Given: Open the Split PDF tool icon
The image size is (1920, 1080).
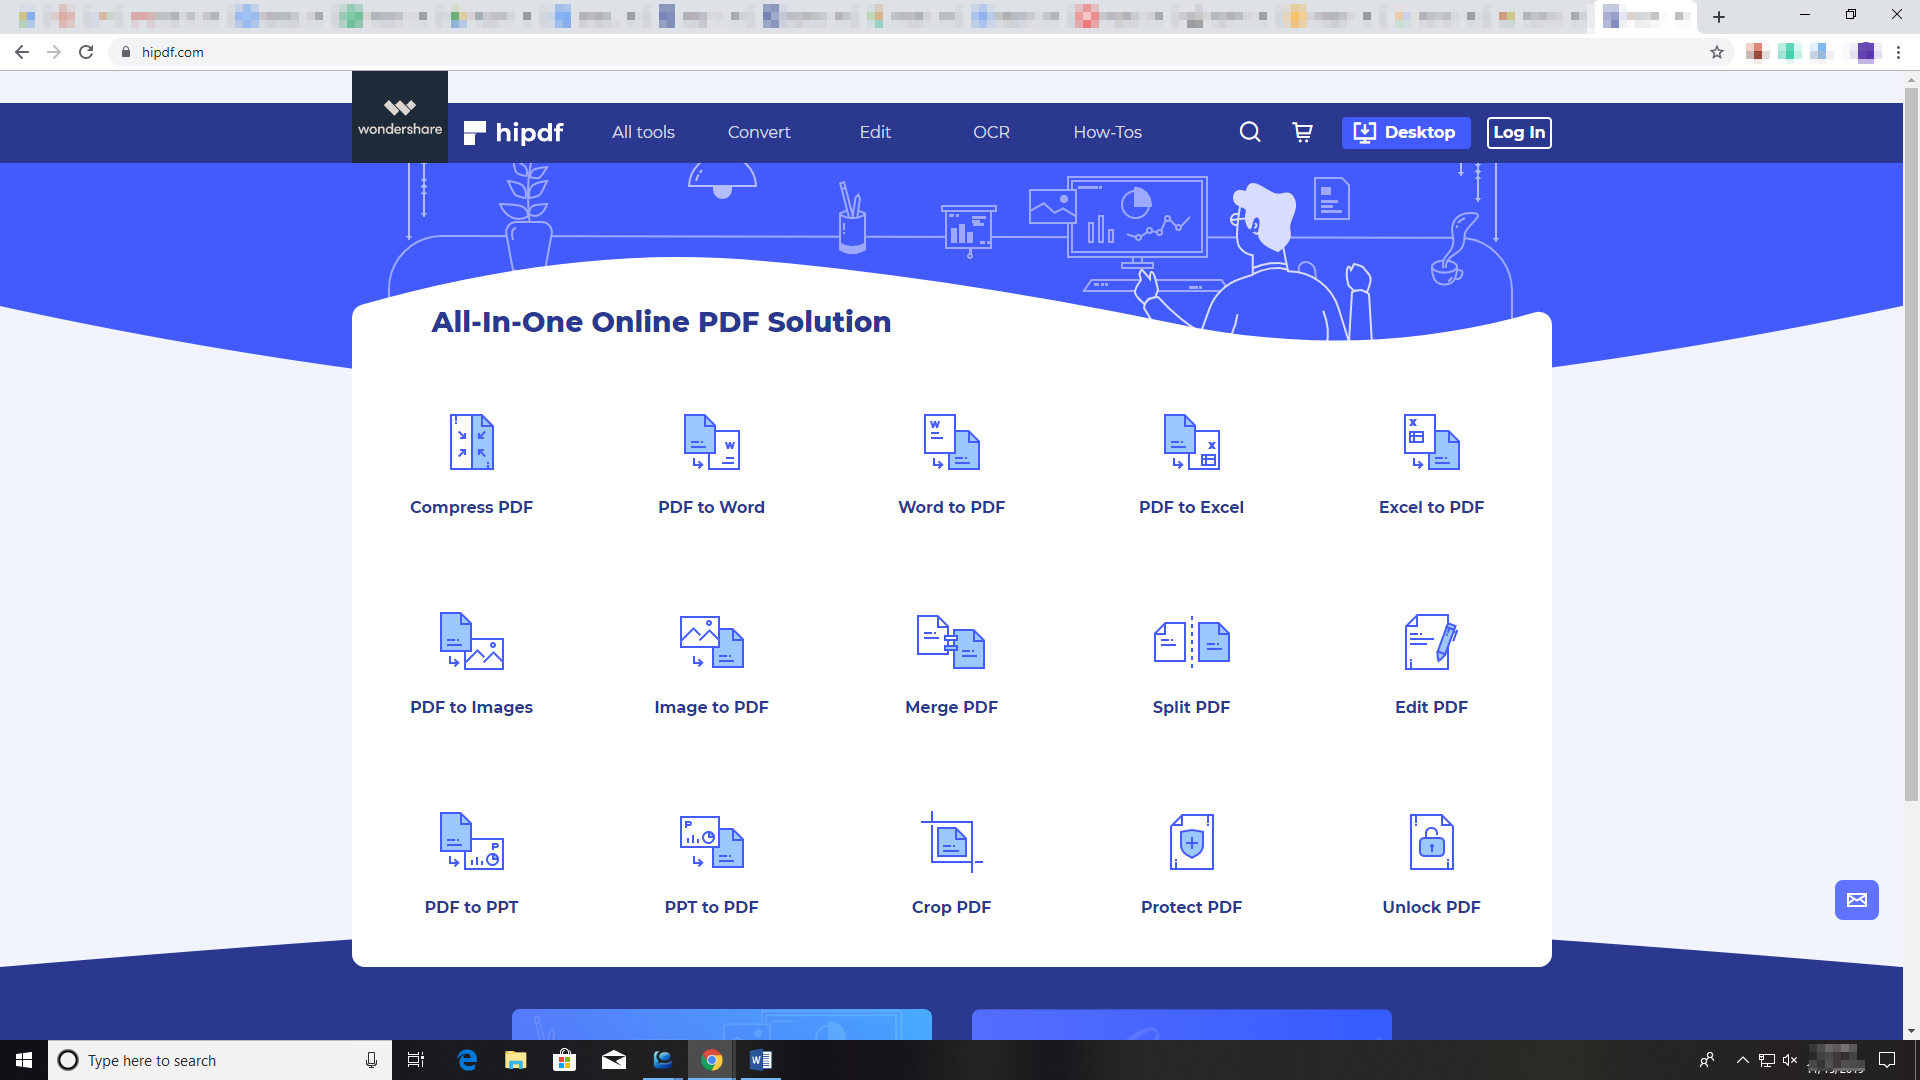Looking at the screenshot, I should [x=1191, y=642].
